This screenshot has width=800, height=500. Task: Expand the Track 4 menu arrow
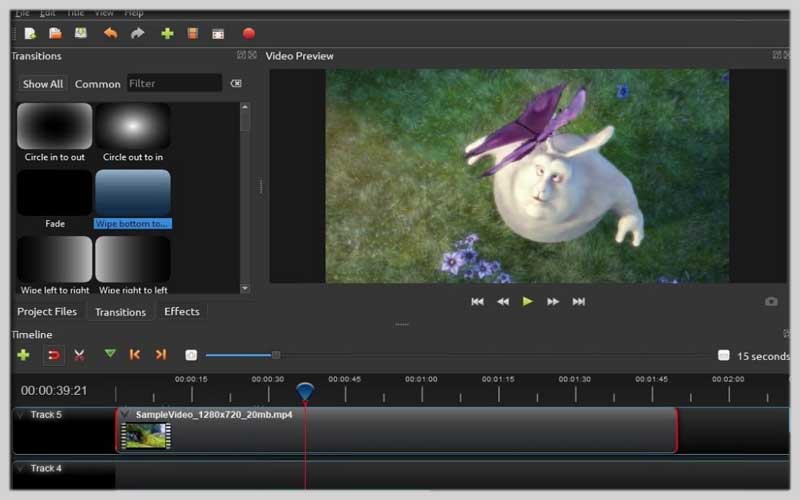pos(20,468)
